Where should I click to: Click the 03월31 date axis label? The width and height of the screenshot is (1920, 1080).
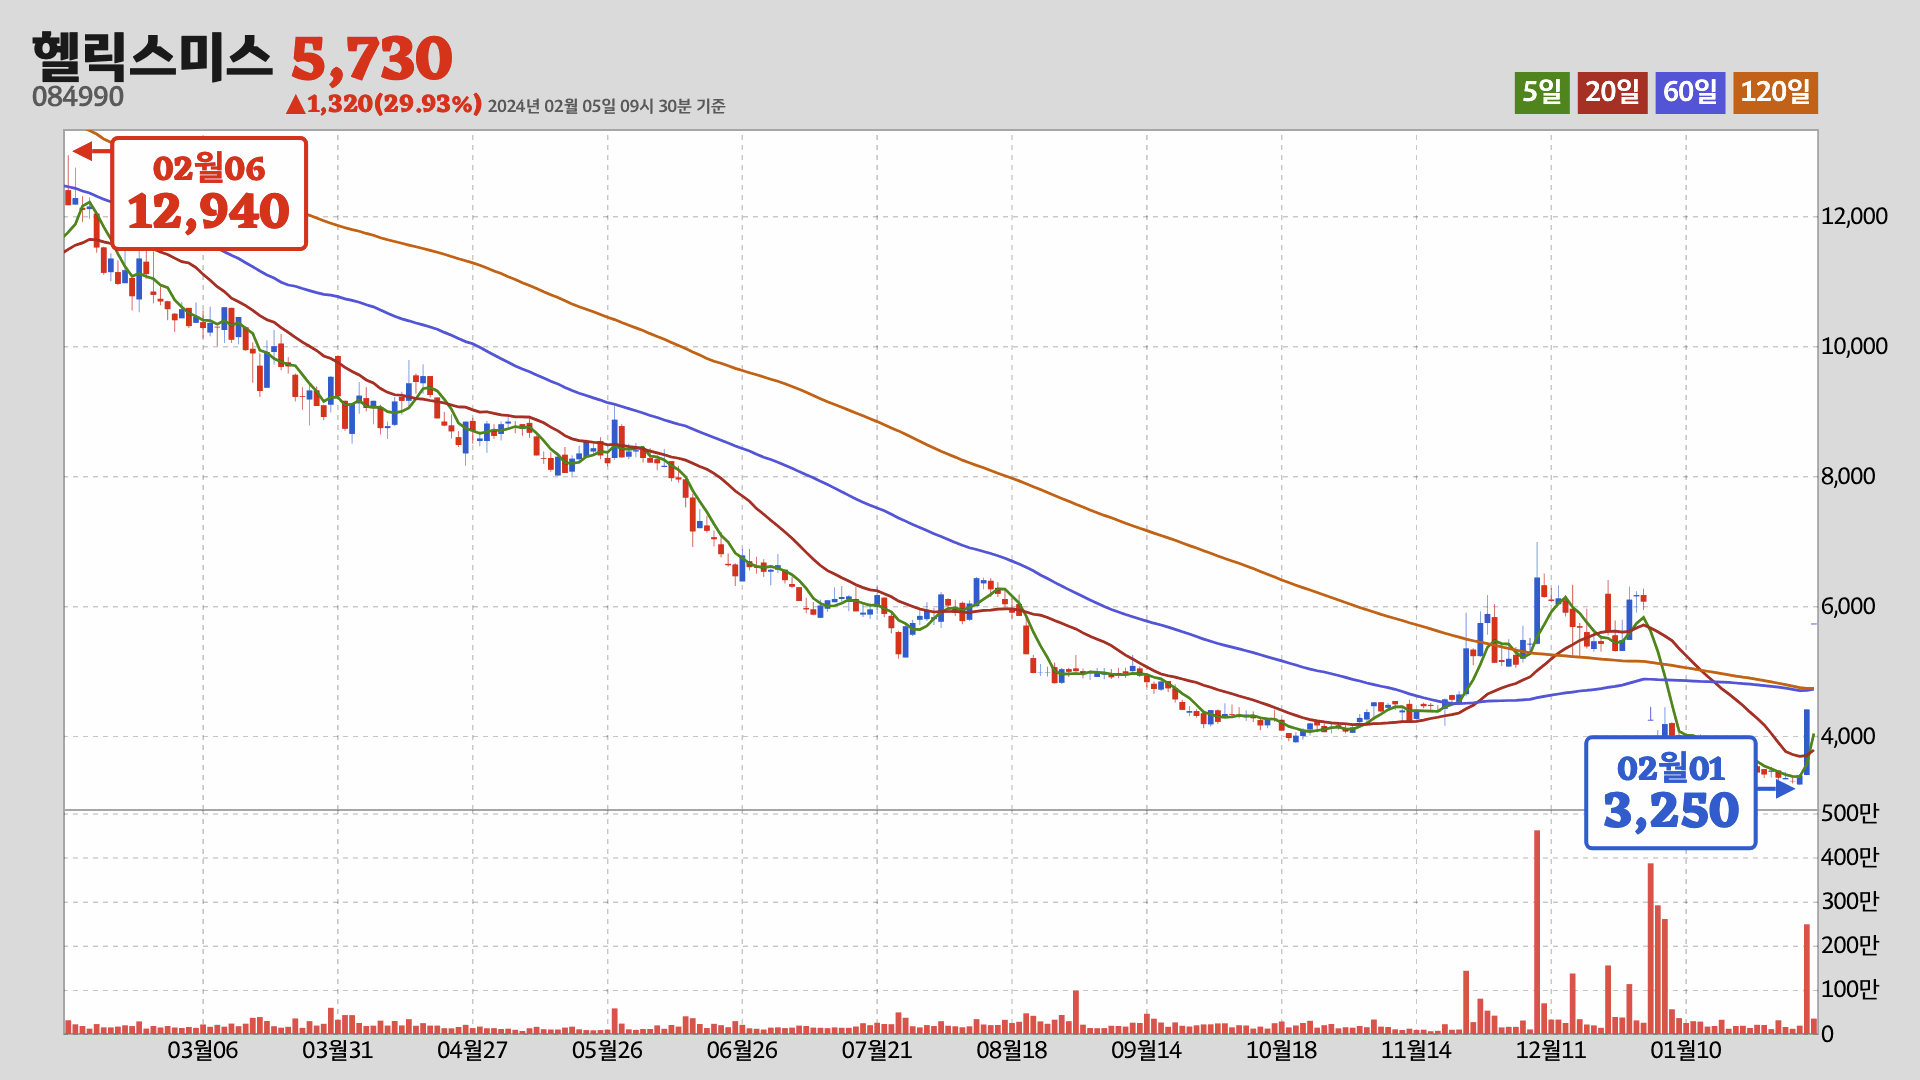(x=338, y=1050)
